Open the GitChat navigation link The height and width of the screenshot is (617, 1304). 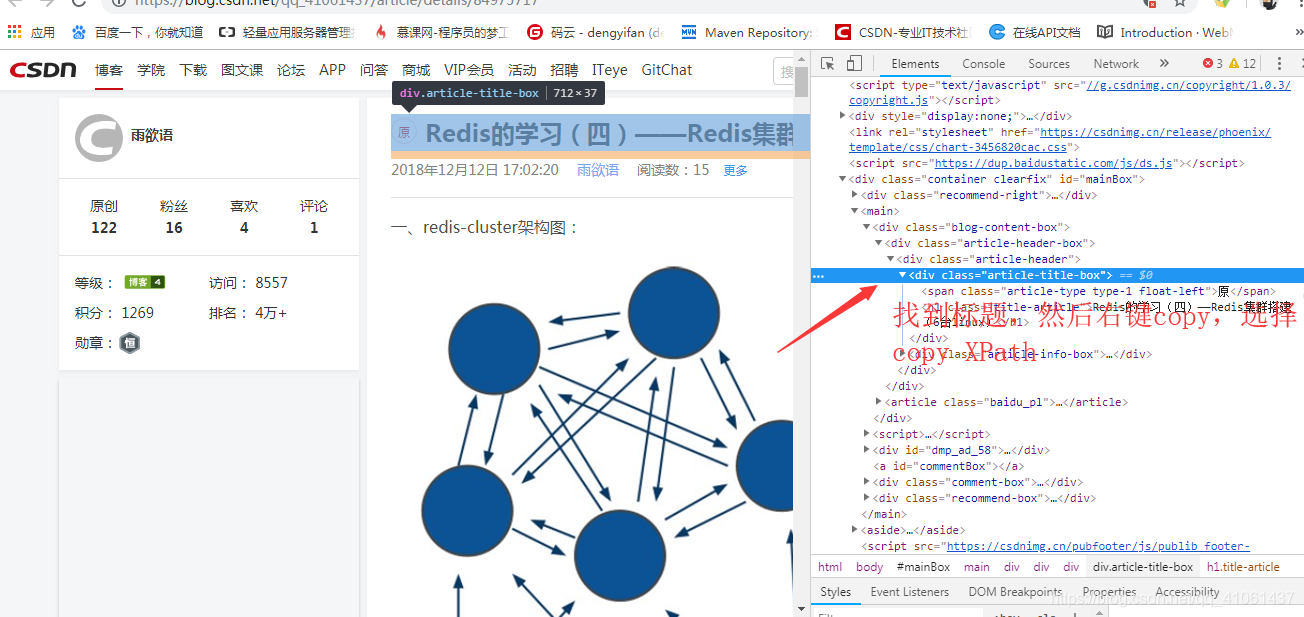[666, 69]
